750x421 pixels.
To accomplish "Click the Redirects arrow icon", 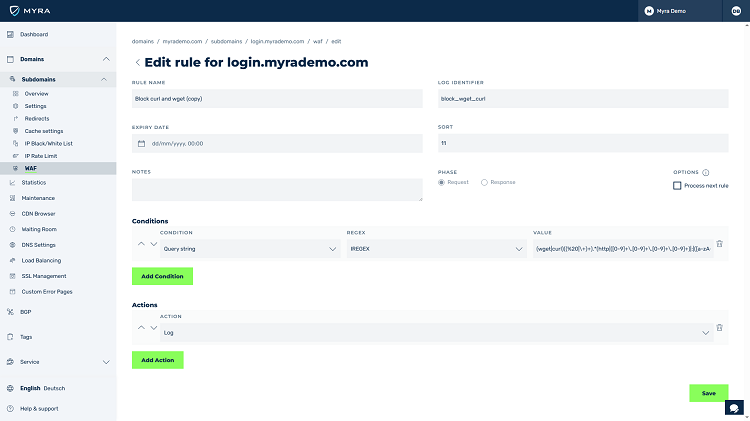I will coord(15,119).
